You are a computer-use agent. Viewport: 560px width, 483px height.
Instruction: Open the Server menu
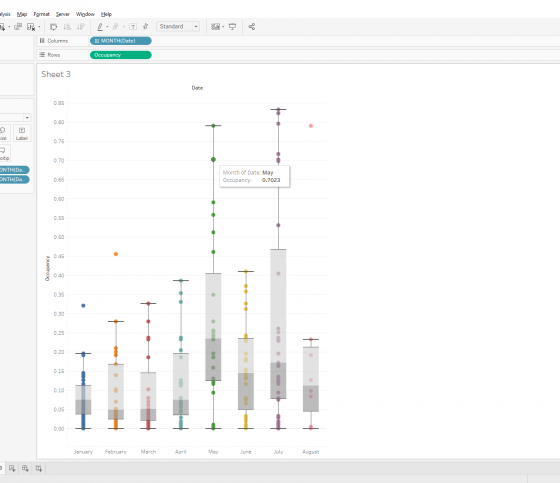tap(62, 14)
